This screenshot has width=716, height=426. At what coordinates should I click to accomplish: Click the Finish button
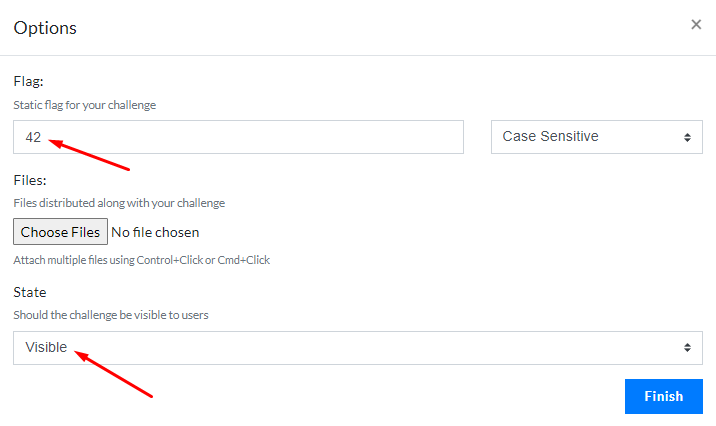663,396
